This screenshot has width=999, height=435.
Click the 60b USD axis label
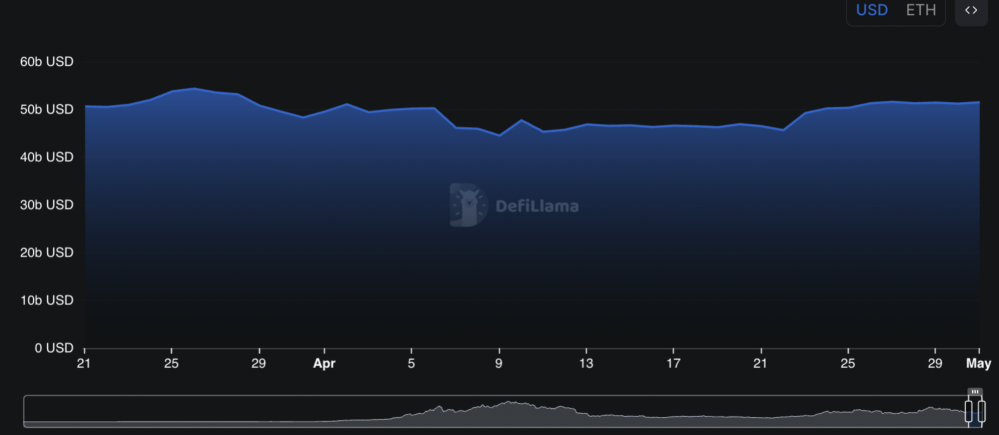pos(47,62)
